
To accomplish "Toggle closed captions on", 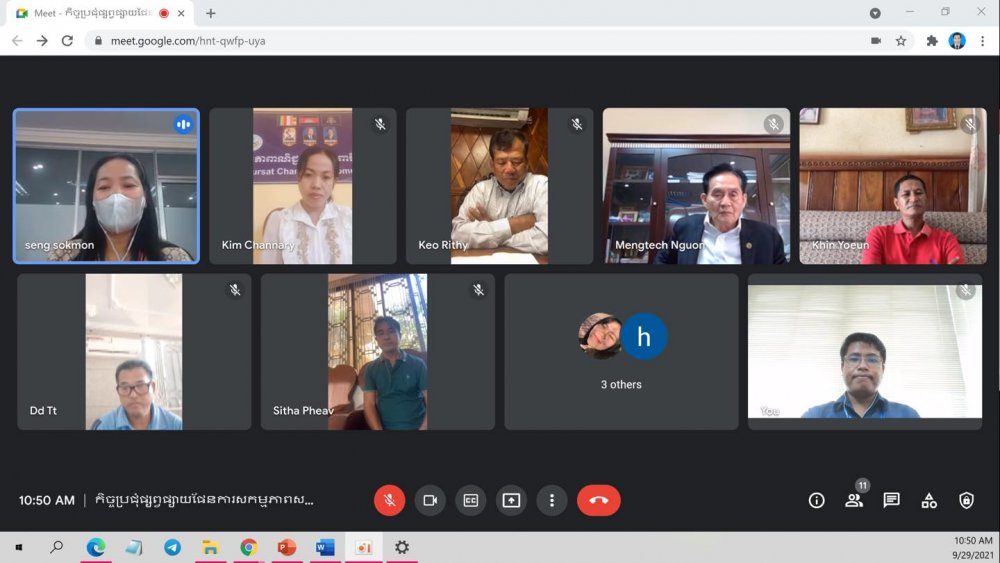I will click(470, 500).
